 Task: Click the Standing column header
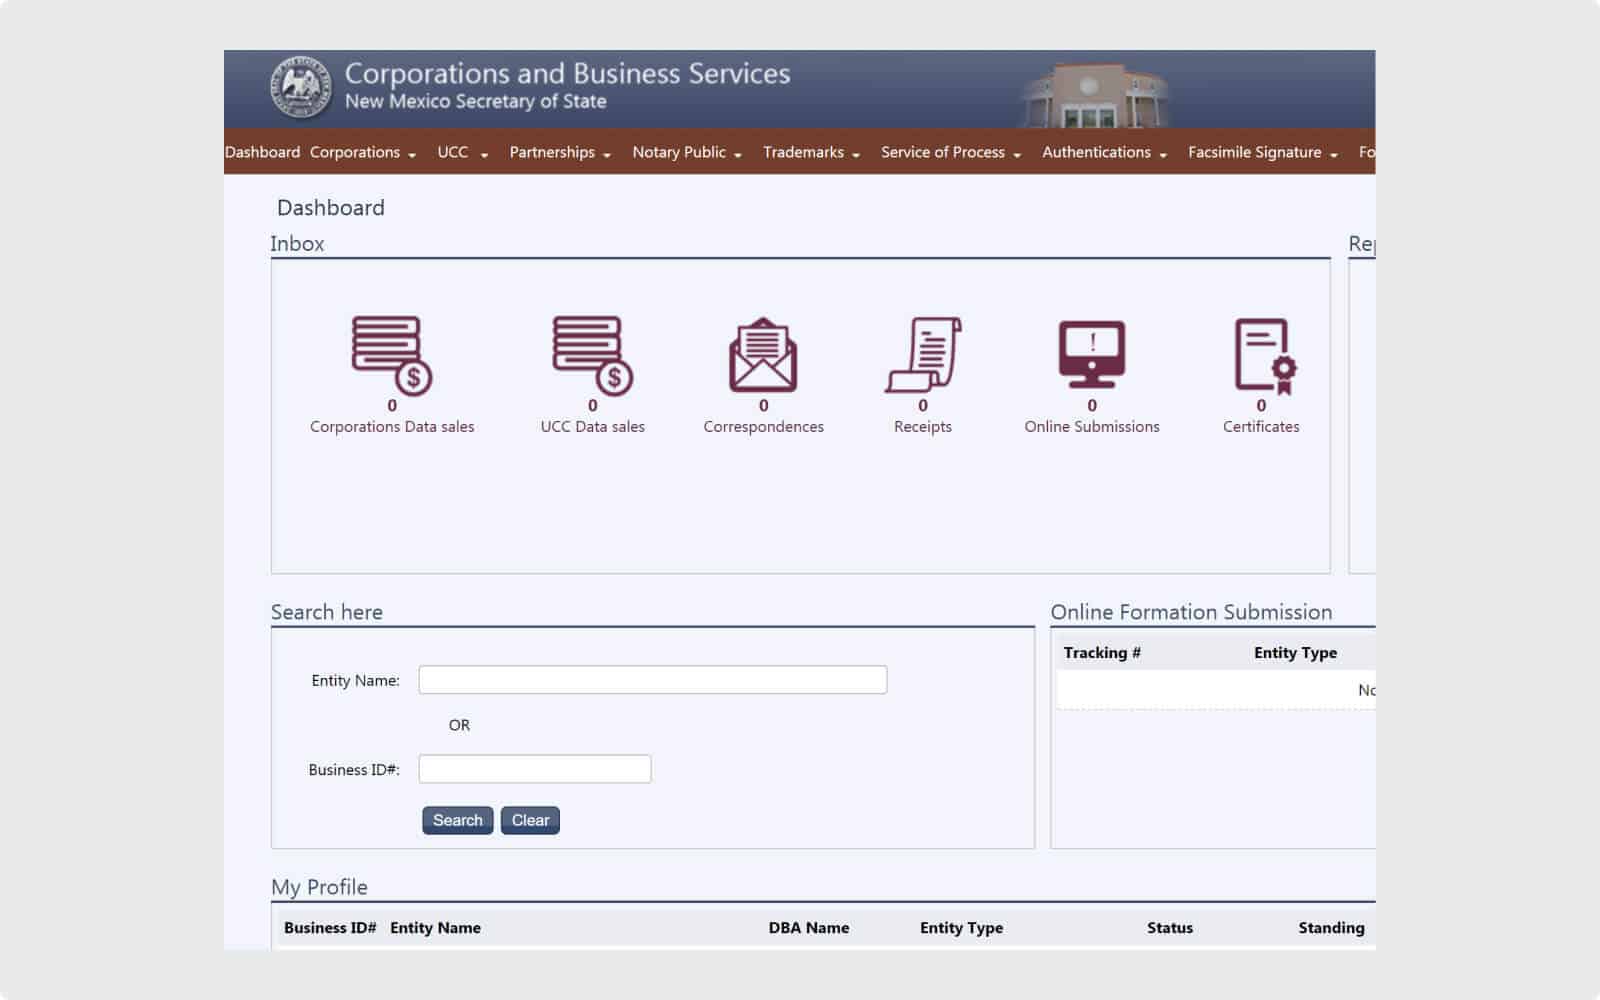point(1331,927)
